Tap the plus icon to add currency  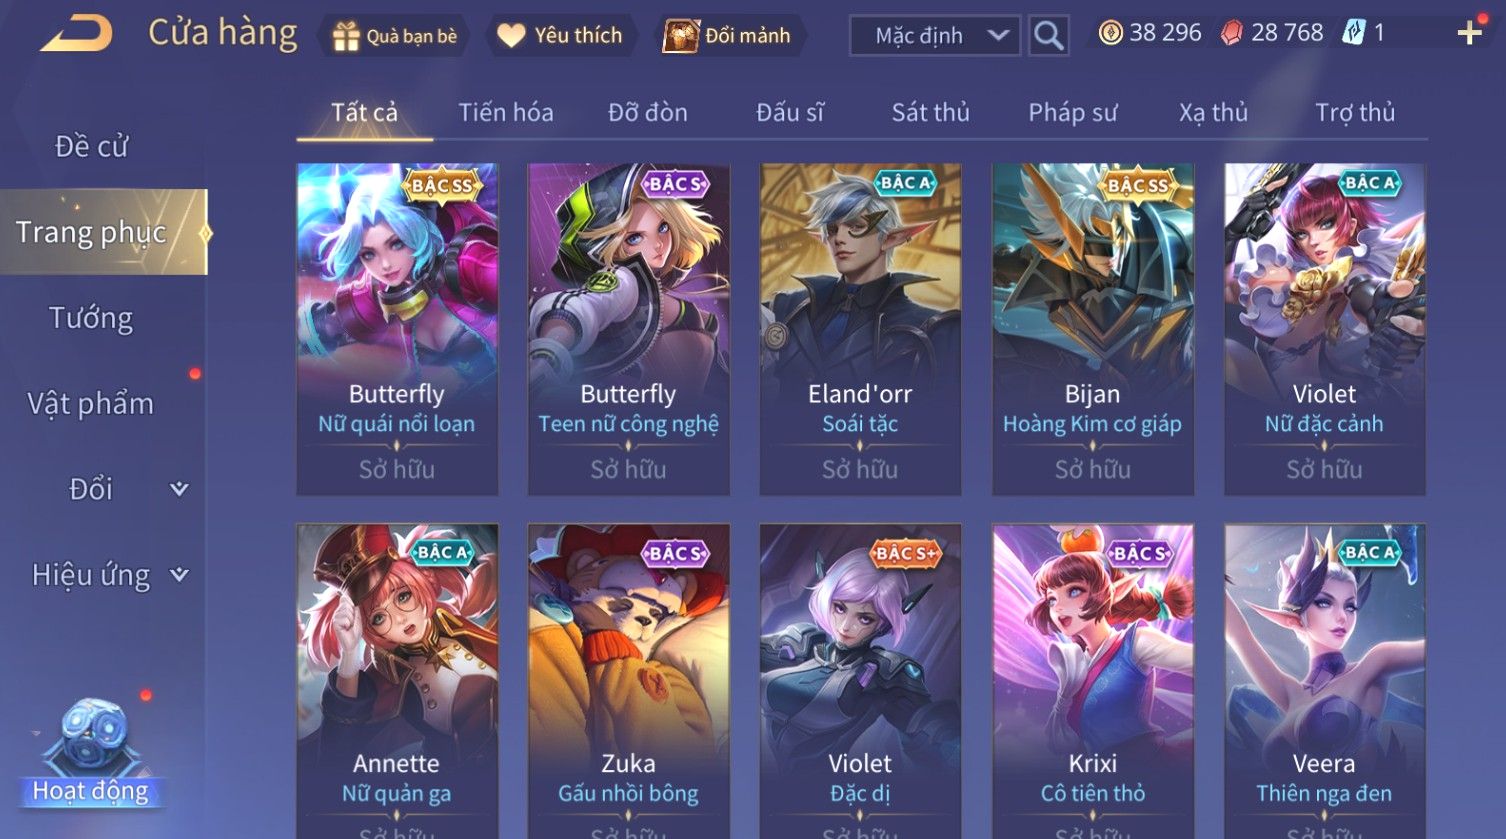(x=1469, y=34)
